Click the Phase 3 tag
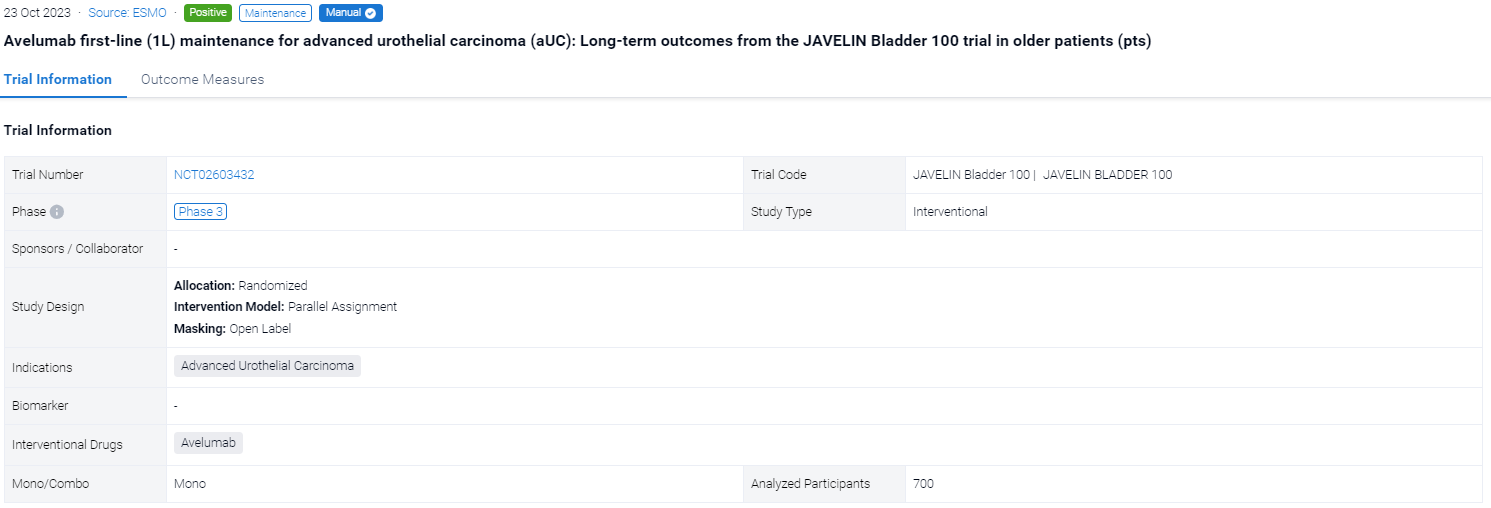 click(200, 212)
